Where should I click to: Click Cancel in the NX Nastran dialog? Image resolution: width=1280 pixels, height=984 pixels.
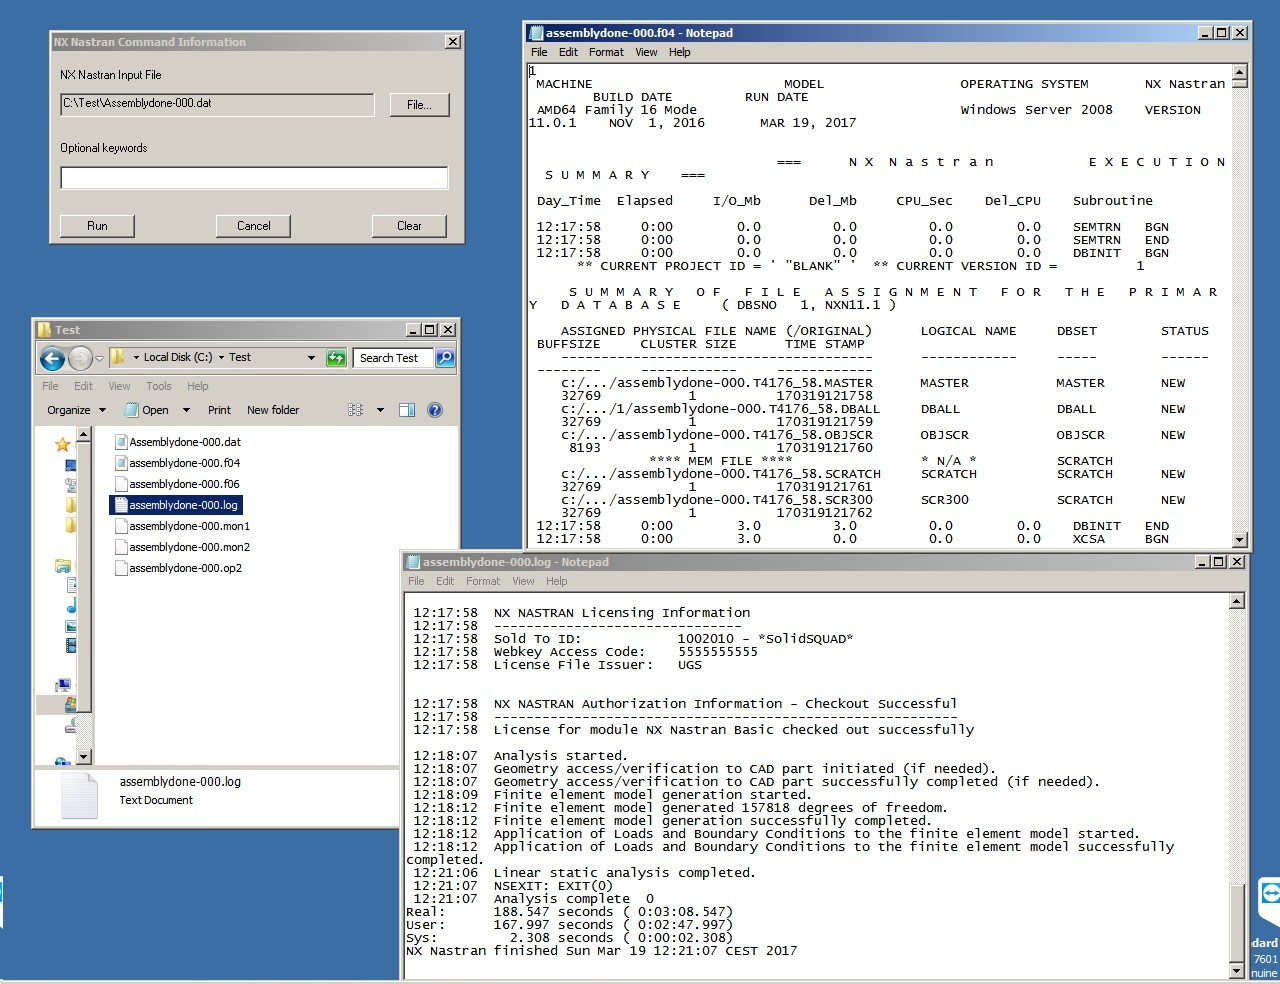pyautogui.click(x=253, y=226)
